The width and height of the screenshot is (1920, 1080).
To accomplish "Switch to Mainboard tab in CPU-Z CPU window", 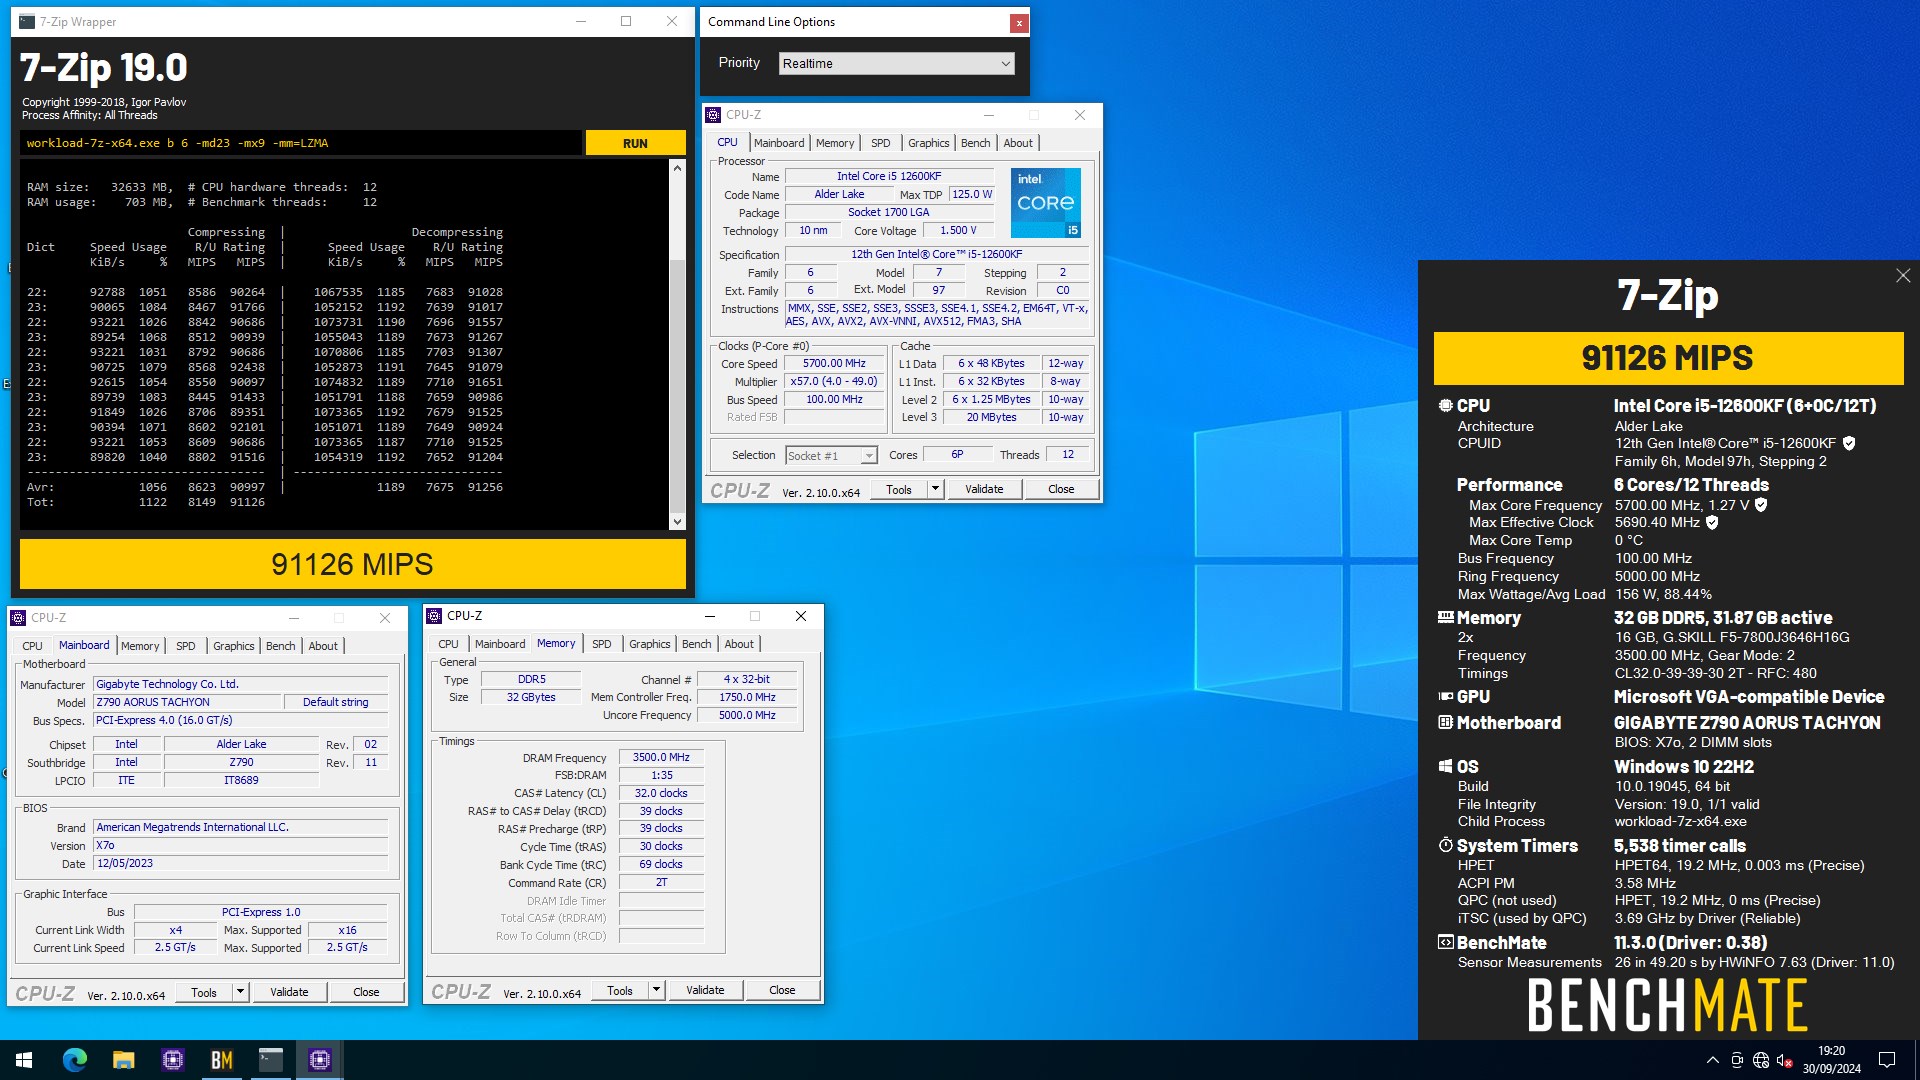I will 779,143.
